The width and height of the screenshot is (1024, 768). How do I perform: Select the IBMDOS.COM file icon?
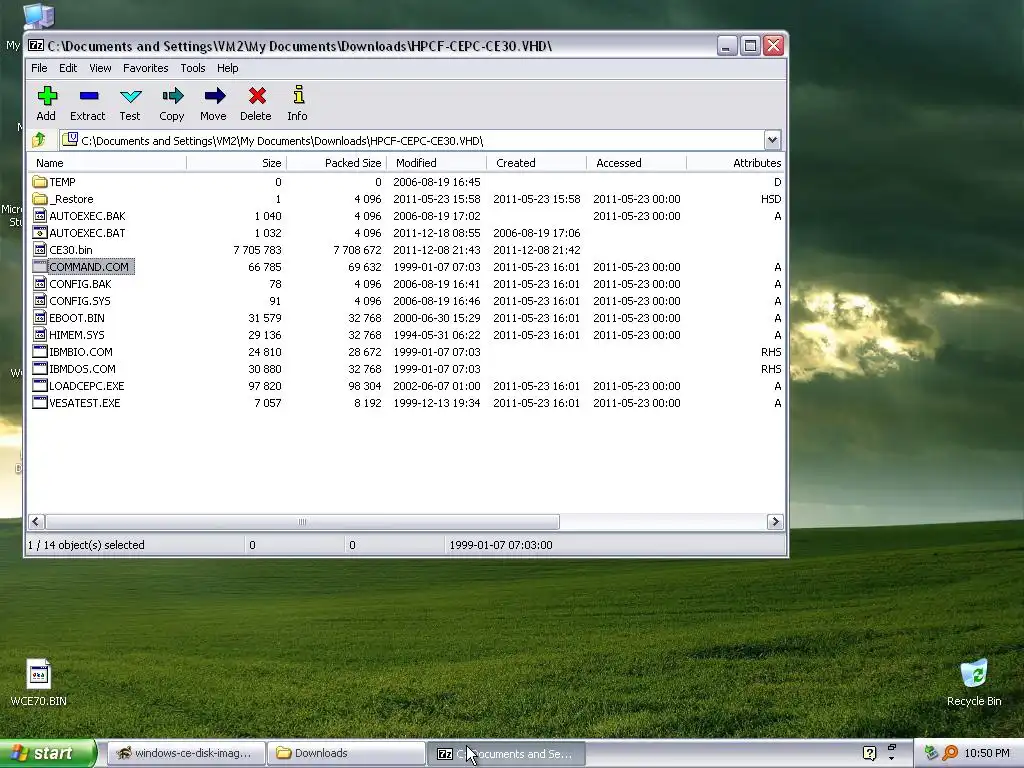[x=40, y=368]
